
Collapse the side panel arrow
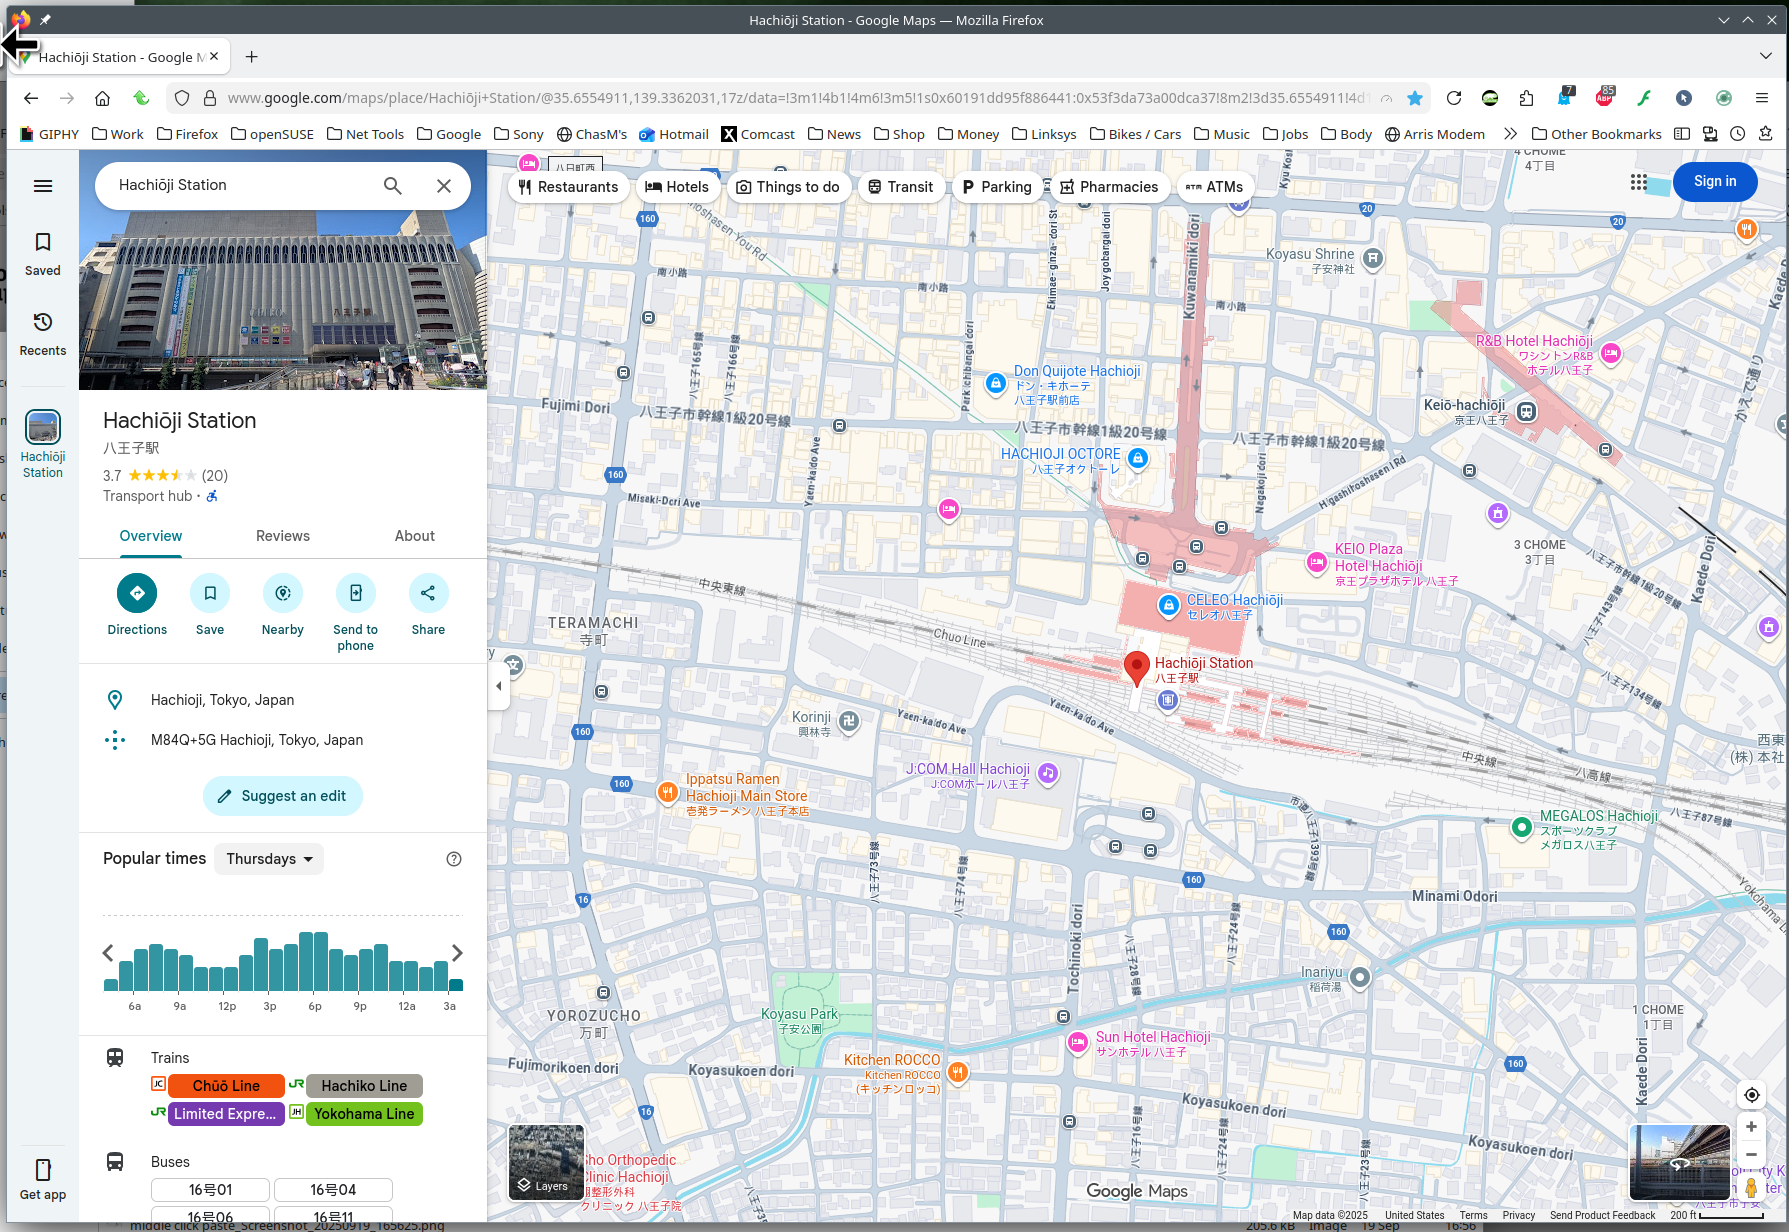499,686
